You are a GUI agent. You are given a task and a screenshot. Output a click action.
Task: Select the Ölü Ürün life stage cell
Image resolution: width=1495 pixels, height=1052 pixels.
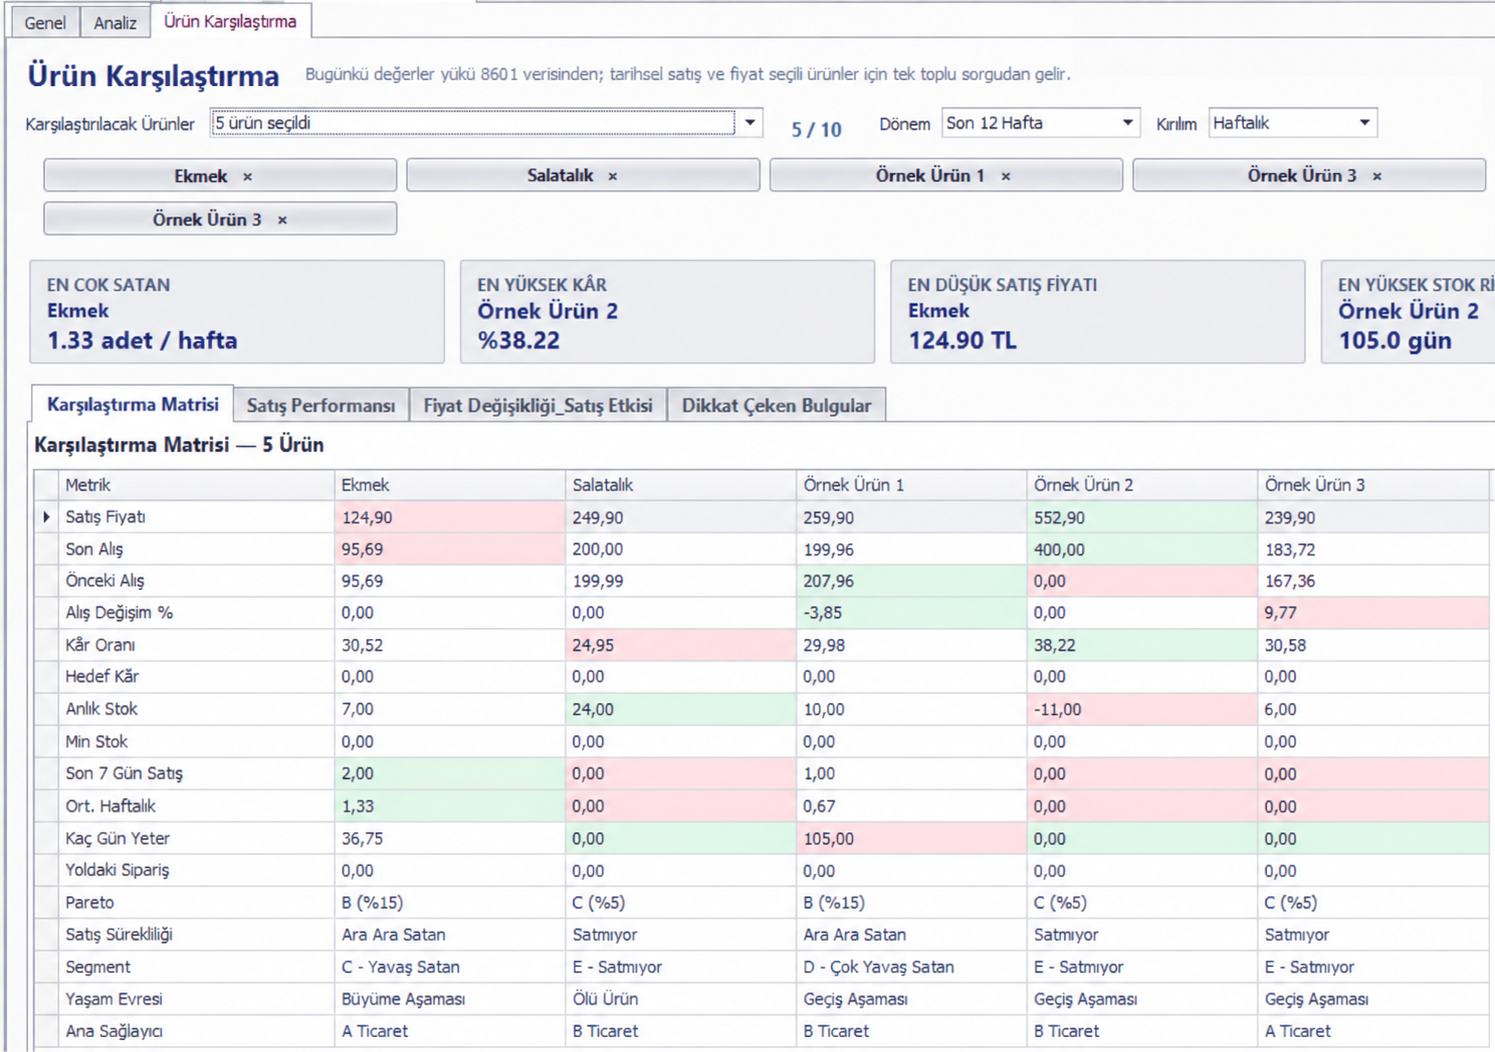click(x=681, y=999)
